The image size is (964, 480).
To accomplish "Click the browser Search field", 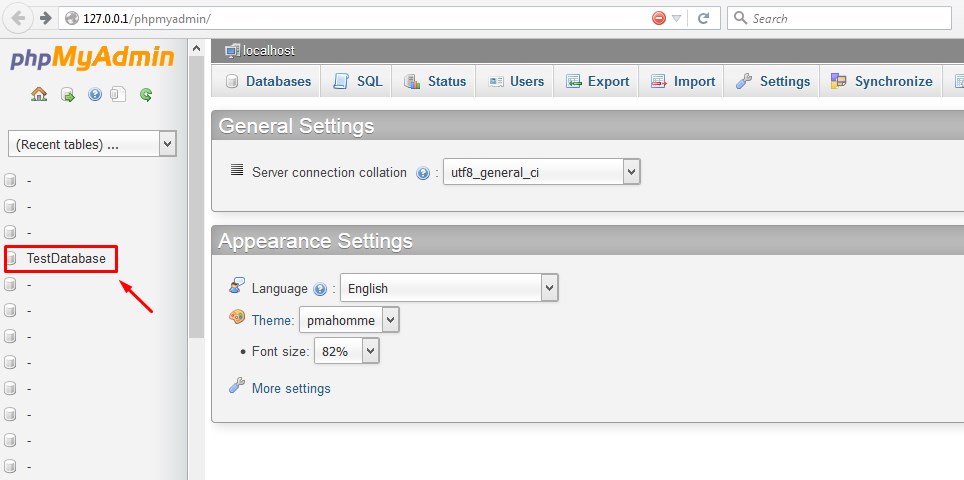I will (839, 18).
